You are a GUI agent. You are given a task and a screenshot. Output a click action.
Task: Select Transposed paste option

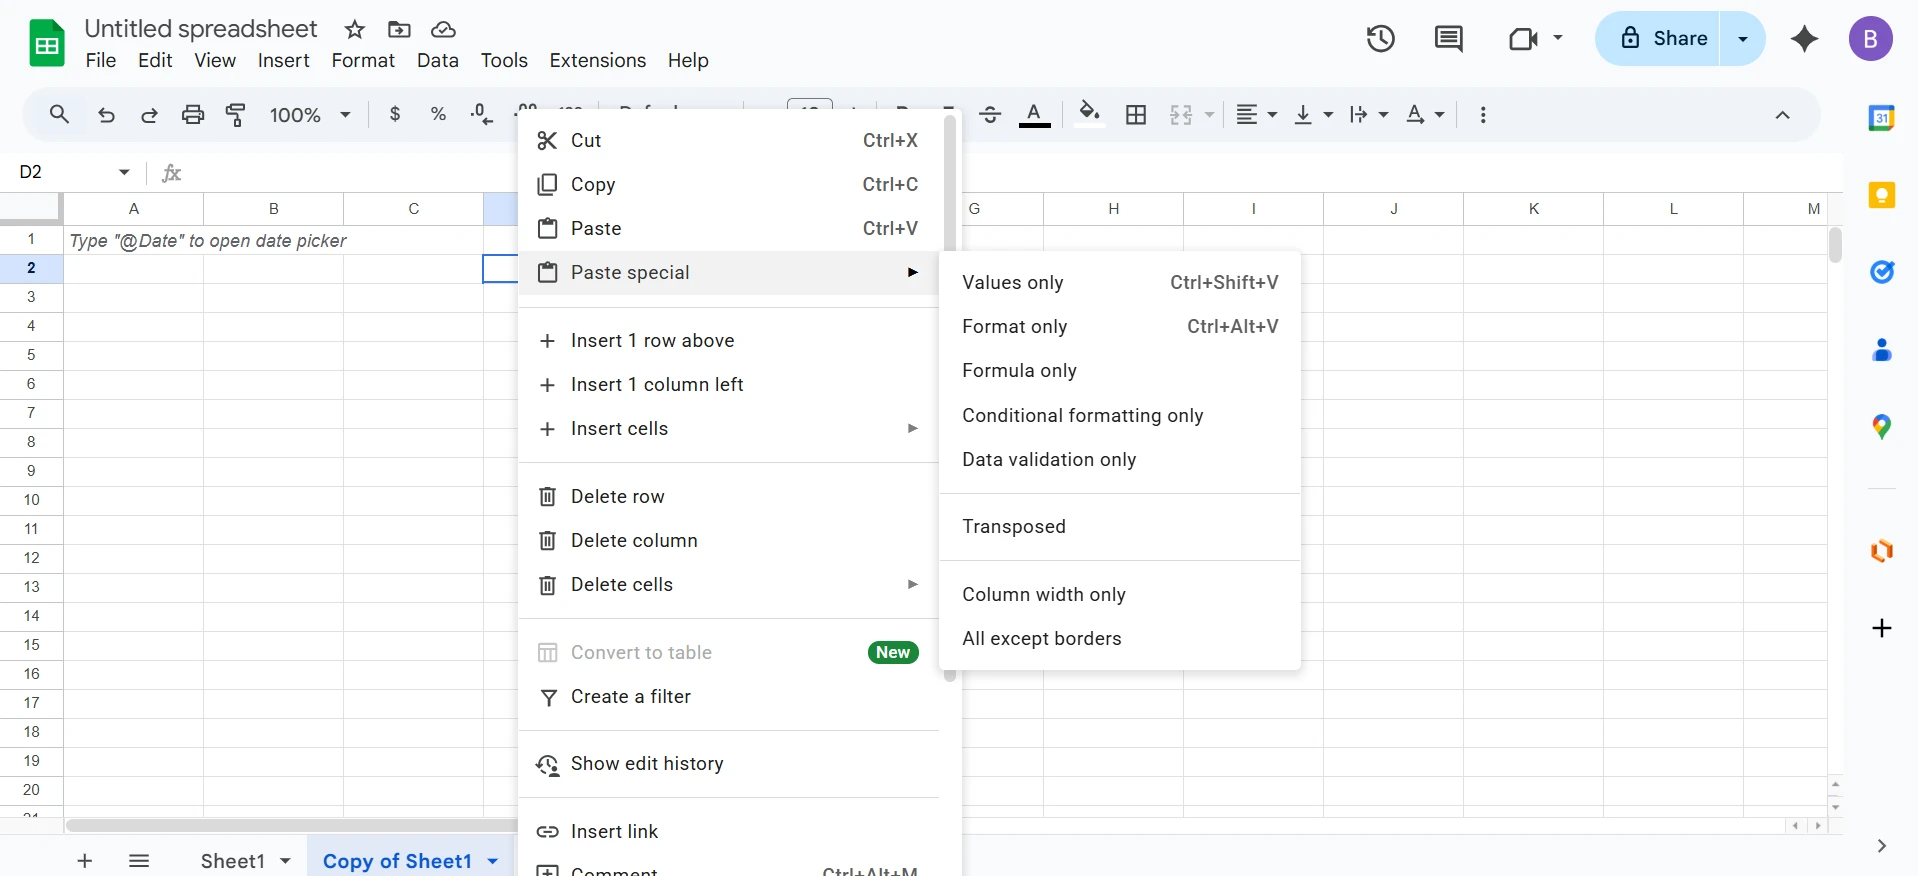(1014, 527)
